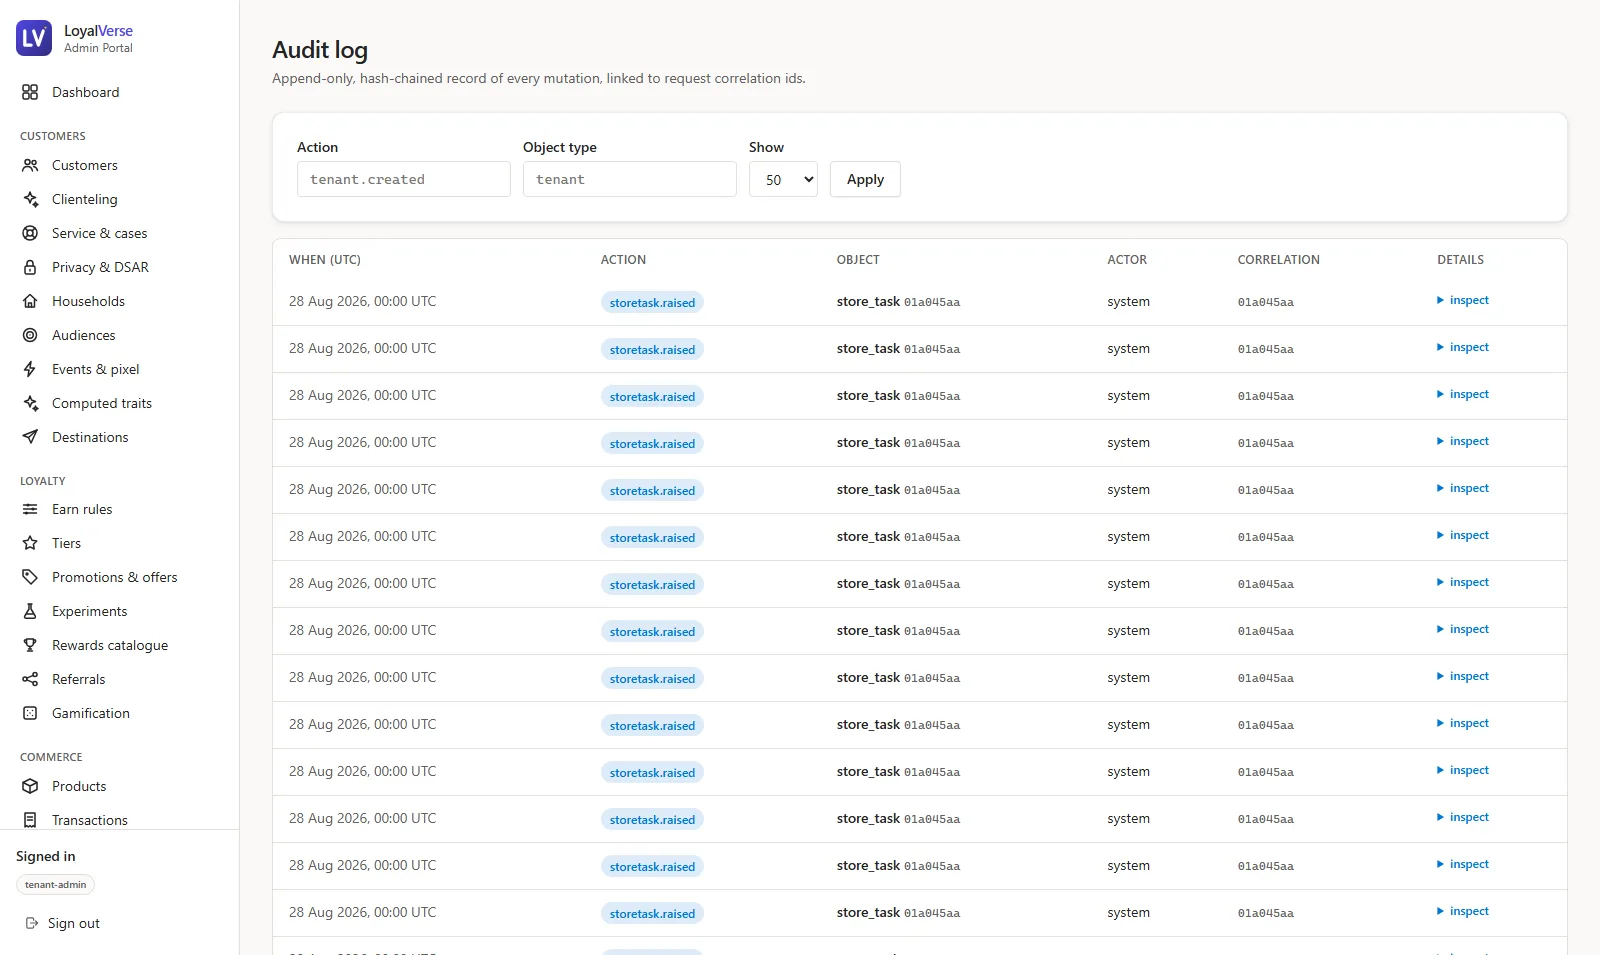Screen dimensions: 1600x955
Task: Click the Households home icon
Action: [x=30, y=301]
